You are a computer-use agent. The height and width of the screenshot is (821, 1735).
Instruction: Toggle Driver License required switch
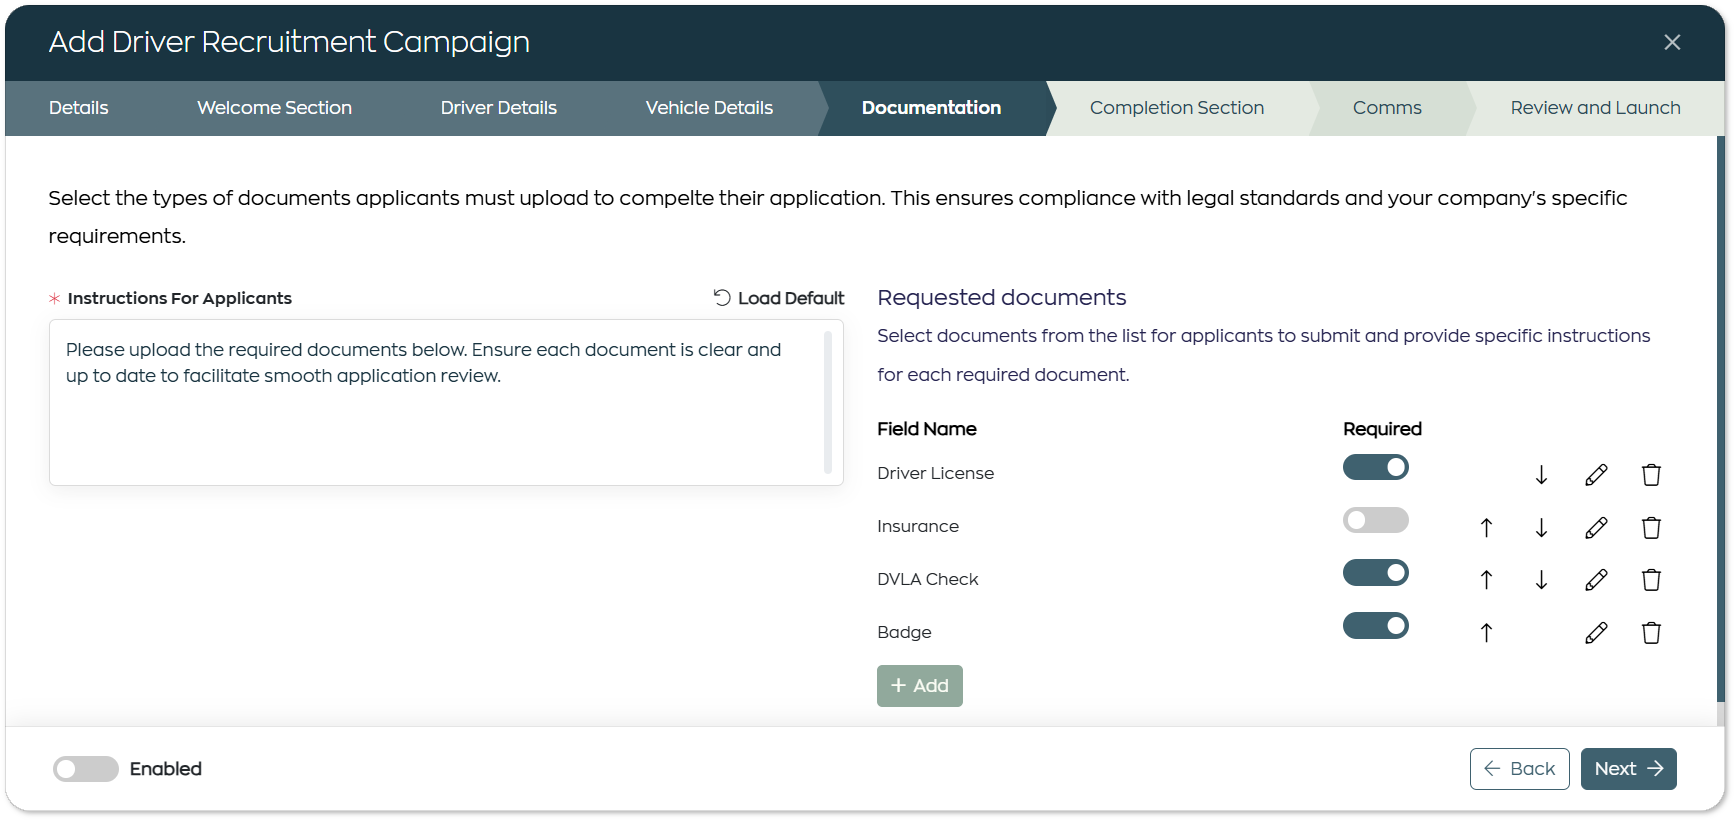[1375, 467]
